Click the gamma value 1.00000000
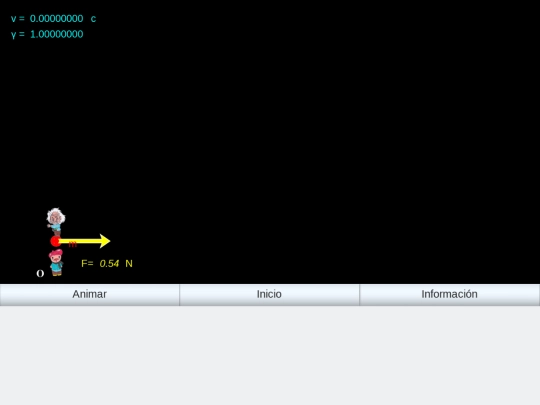 click(56, 34)
